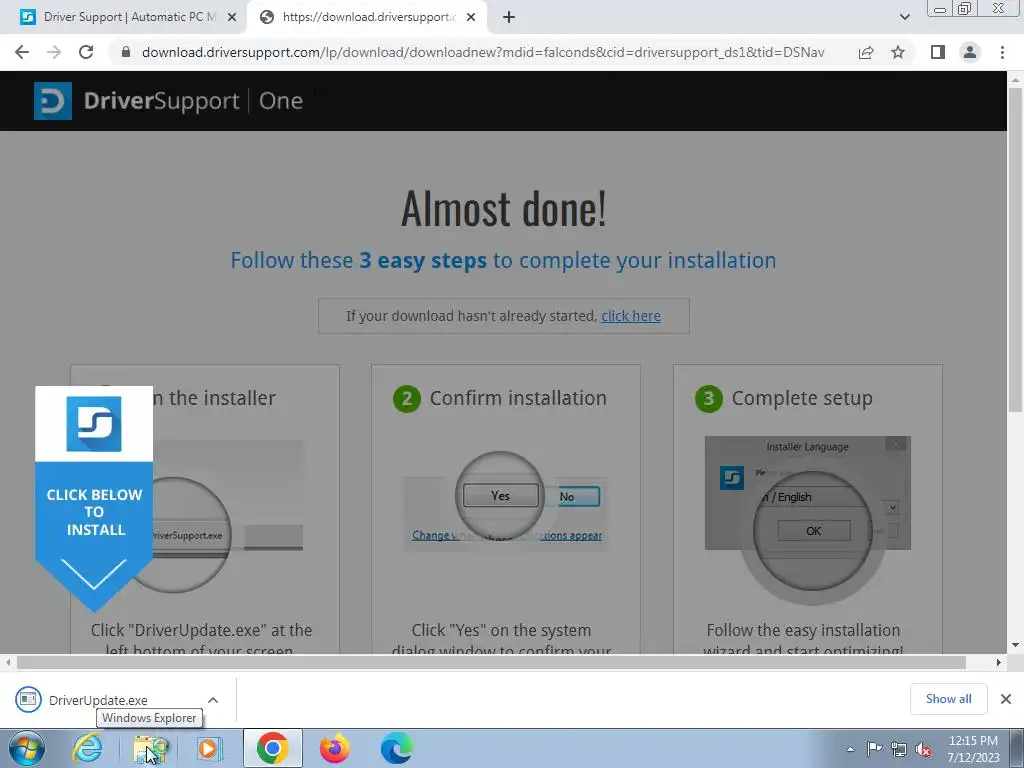Open the browser side panel
Image resolution: width=1024 pixels, height=768 pixels.
938,52
